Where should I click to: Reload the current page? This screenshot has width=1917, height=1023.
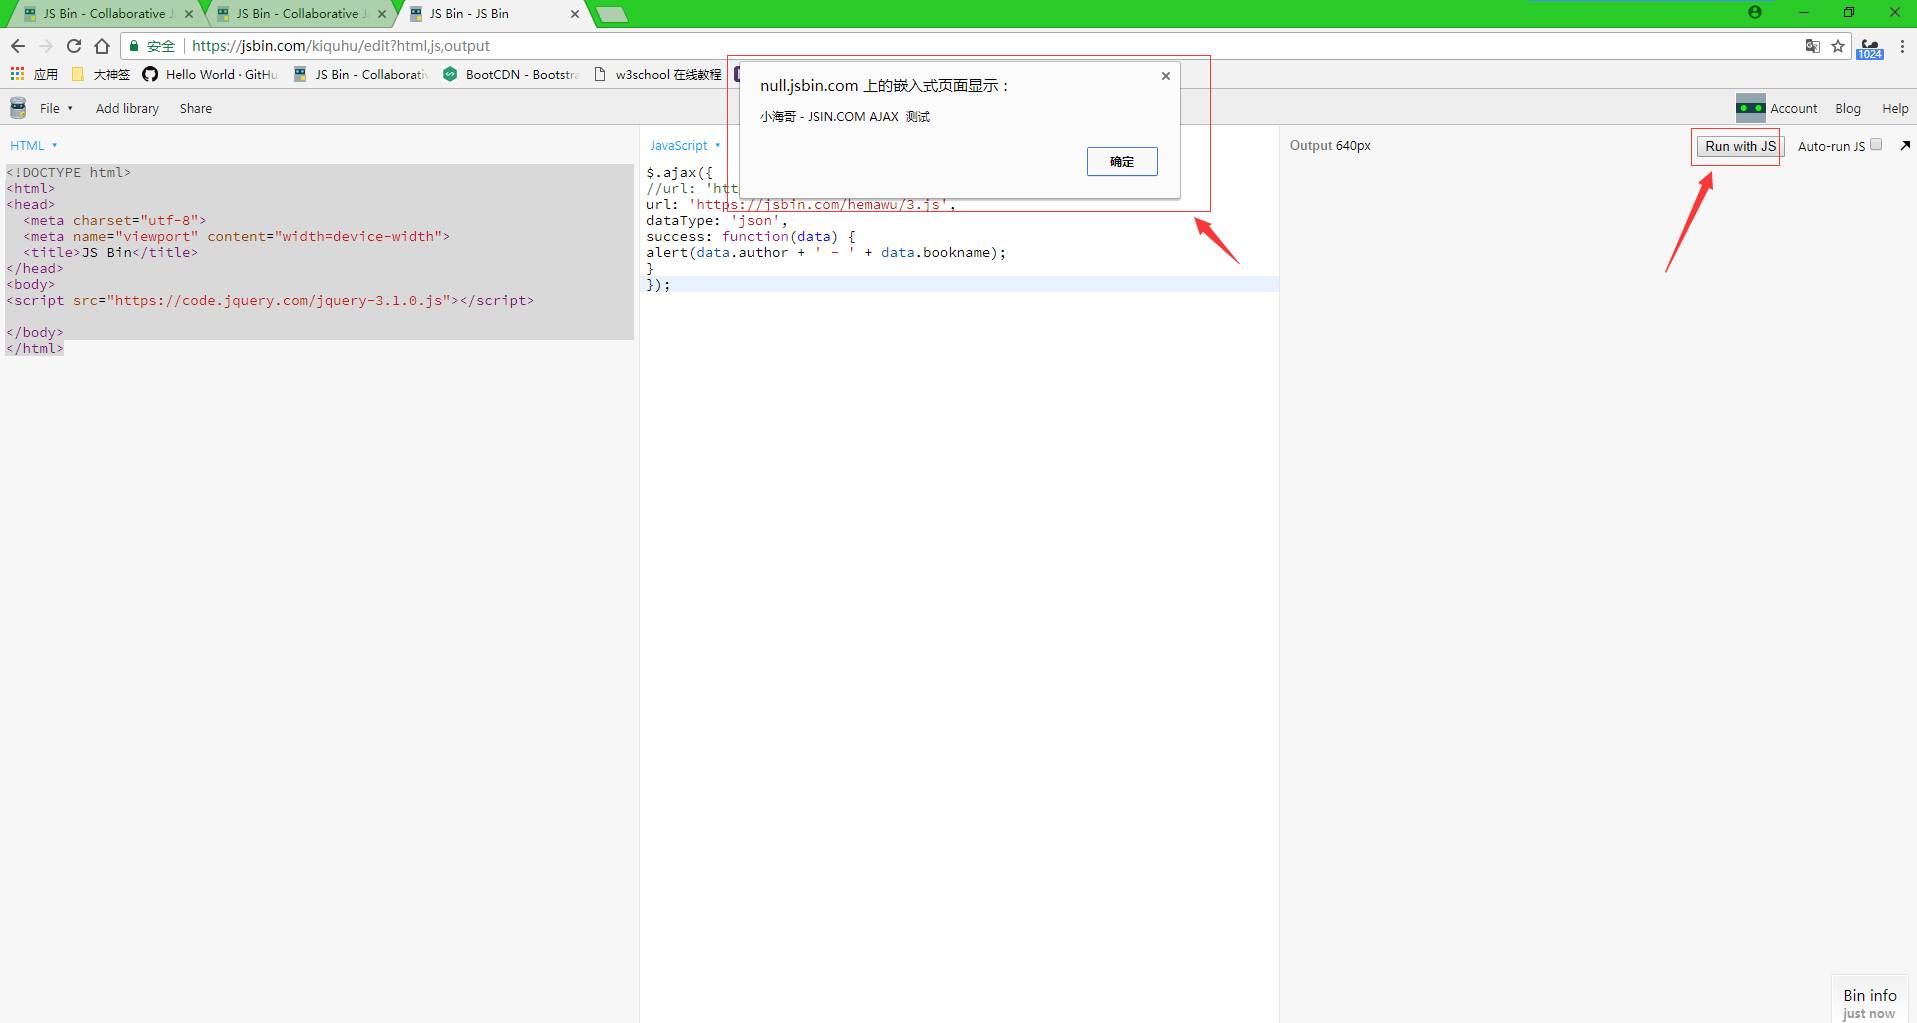(74, 46)
